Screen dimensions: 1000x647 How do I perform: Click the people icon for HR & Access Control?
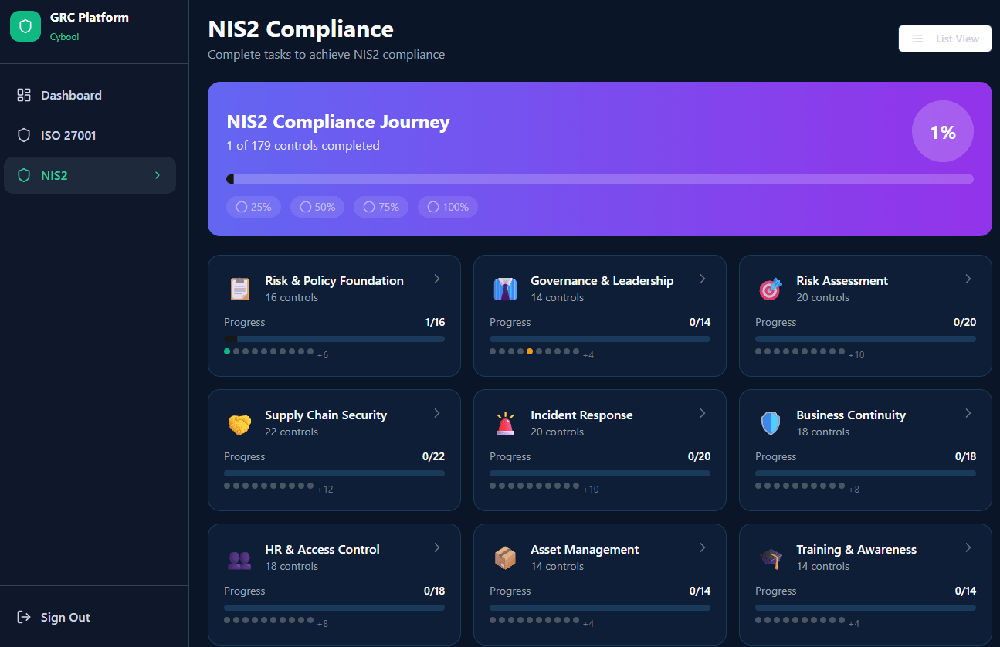(240, 560)
